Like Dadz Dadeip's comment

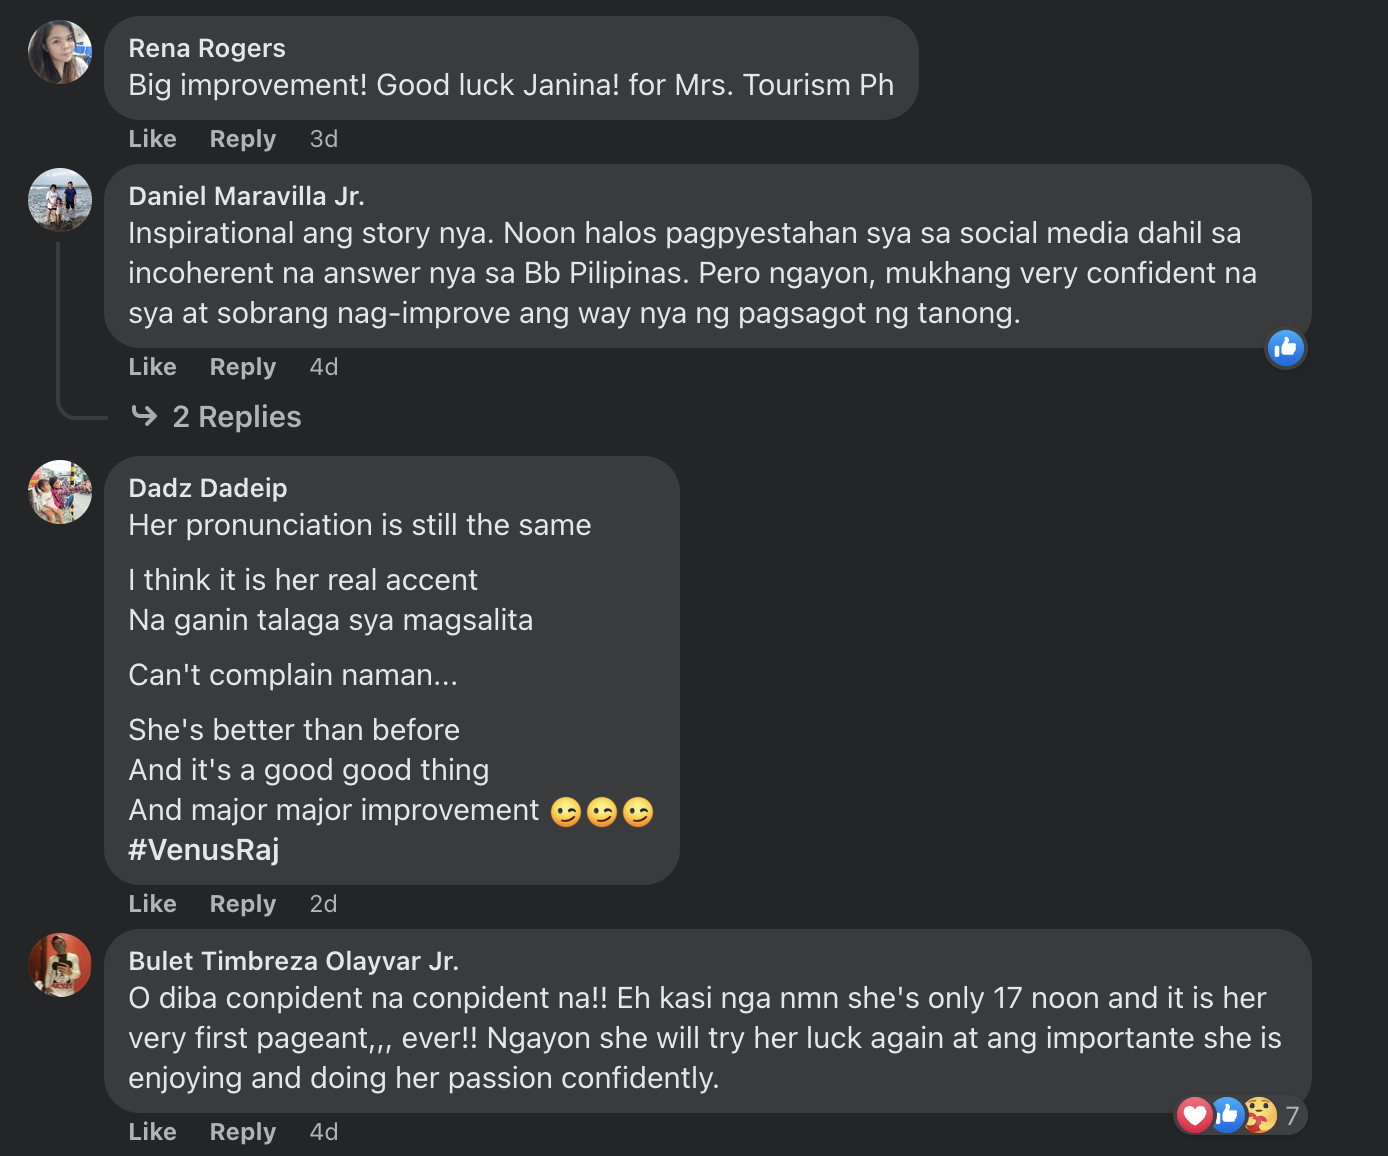(152, 904)
